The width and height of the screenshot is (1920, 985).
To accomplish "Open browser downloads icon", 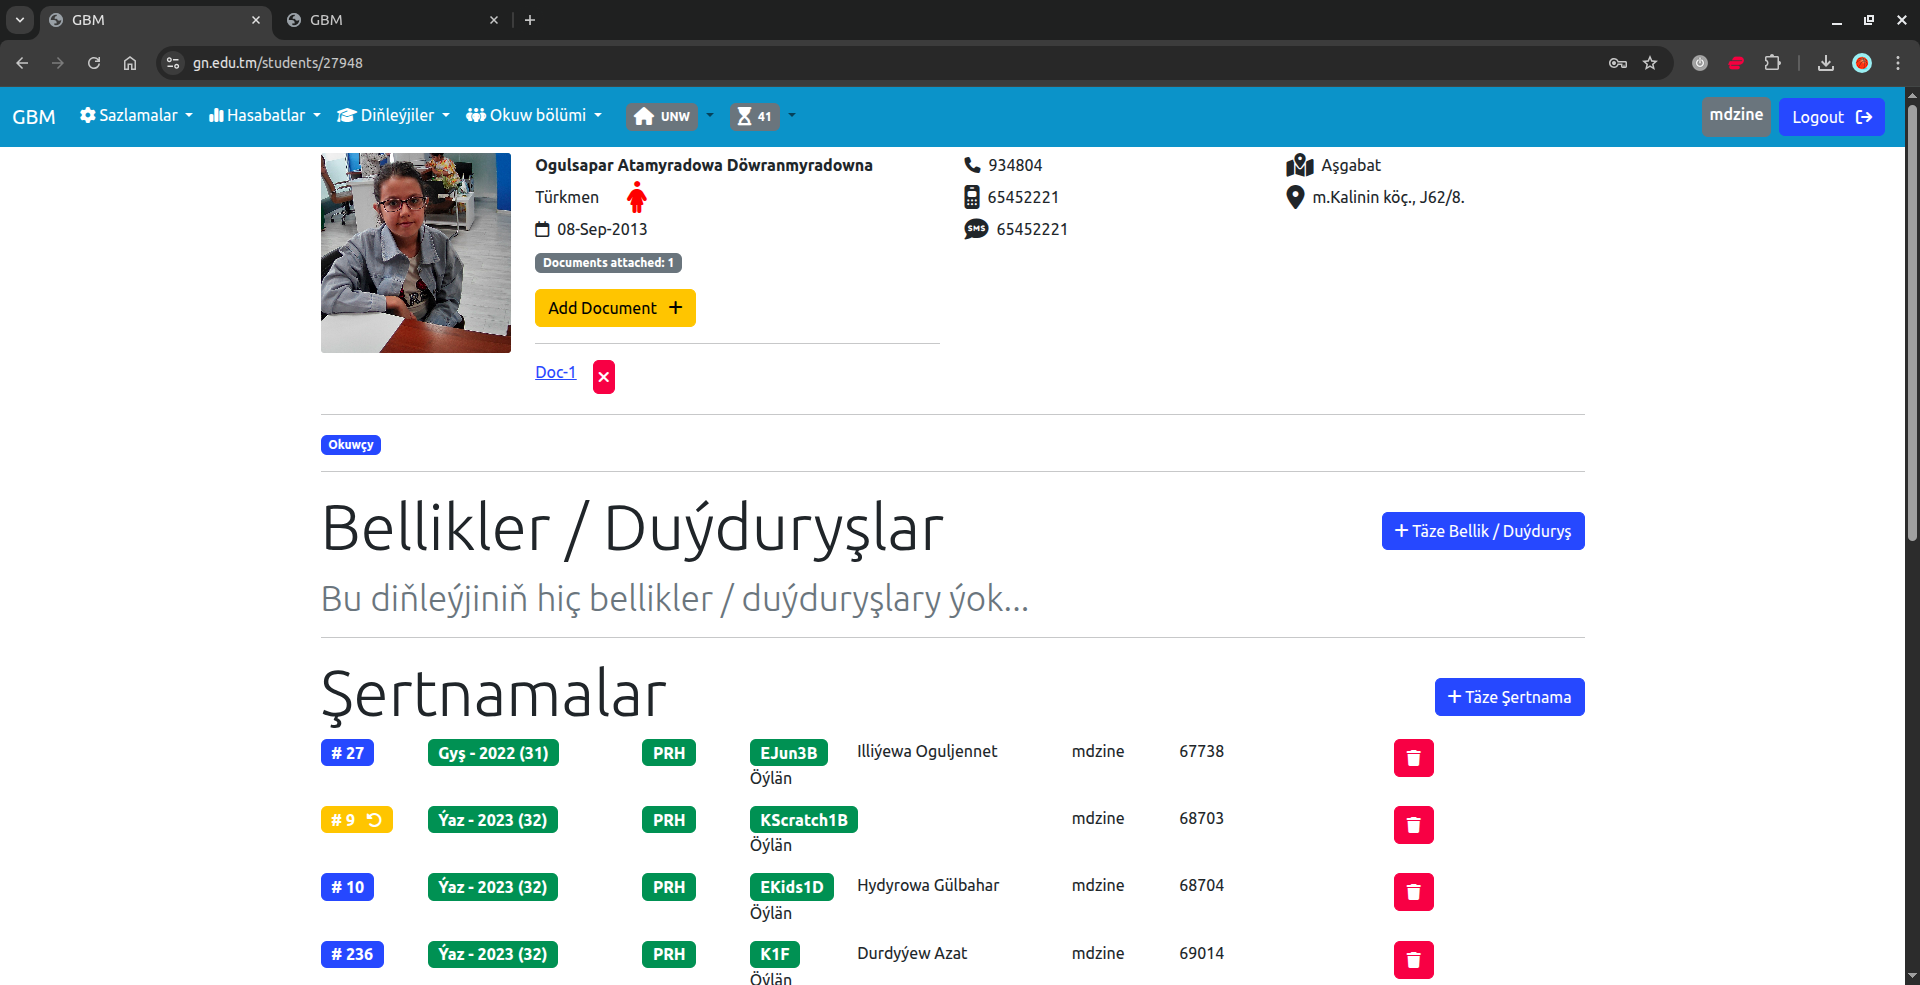I will [x=1826, y=63].
